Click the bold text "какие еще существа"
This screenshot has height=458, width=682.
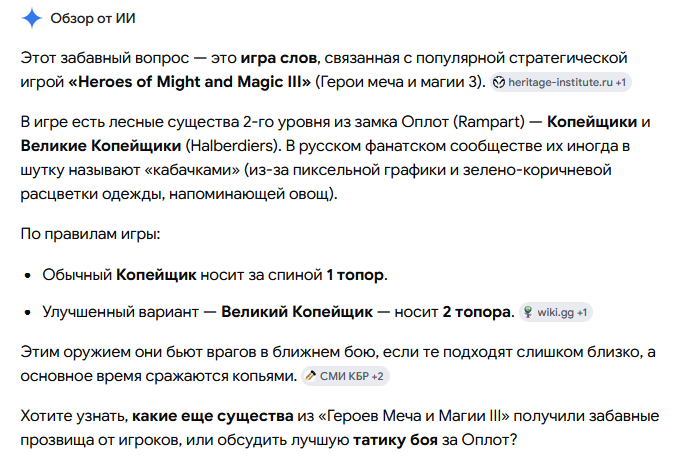[213, 416]
